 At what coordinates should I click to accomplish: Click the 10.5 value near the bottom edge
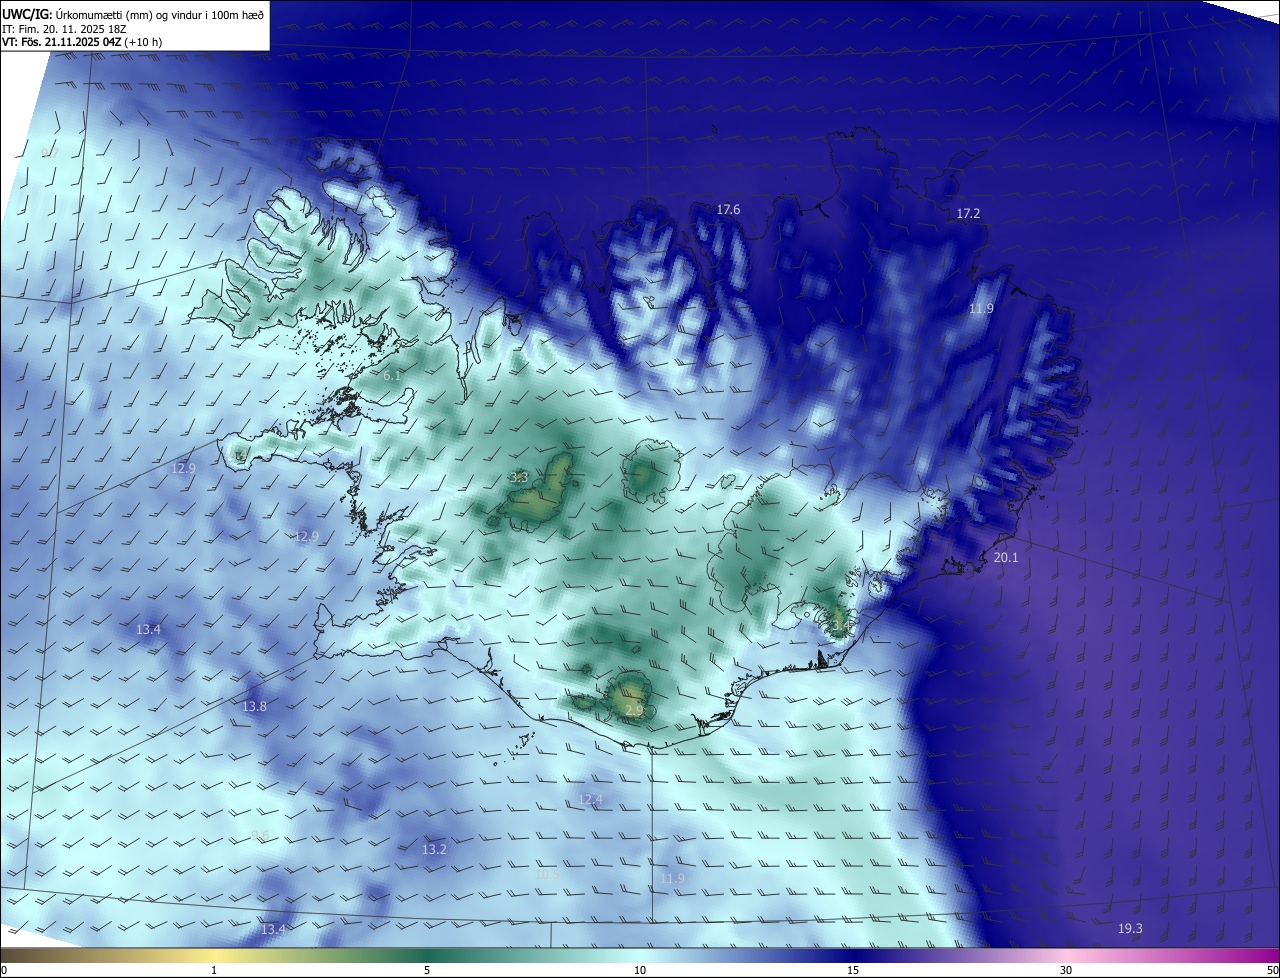click(548, 874)
